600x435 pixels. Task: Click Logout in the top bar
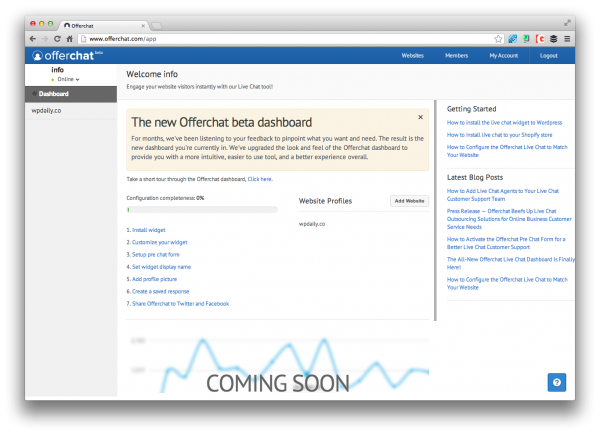[x=549, y=55]
